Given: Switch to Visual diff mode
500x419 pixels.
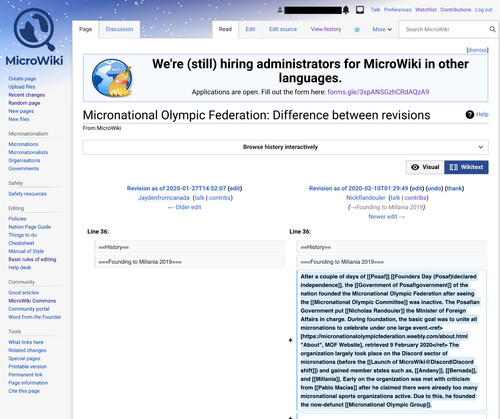Looking at the screenshot, I should point(425,167).
